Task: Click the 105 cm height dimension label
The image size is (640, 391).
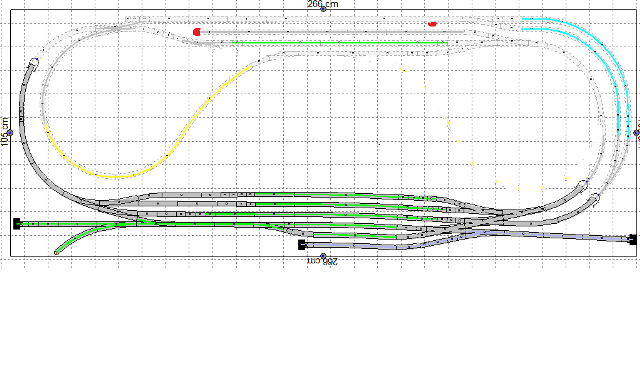Action: tap(4, 131)
